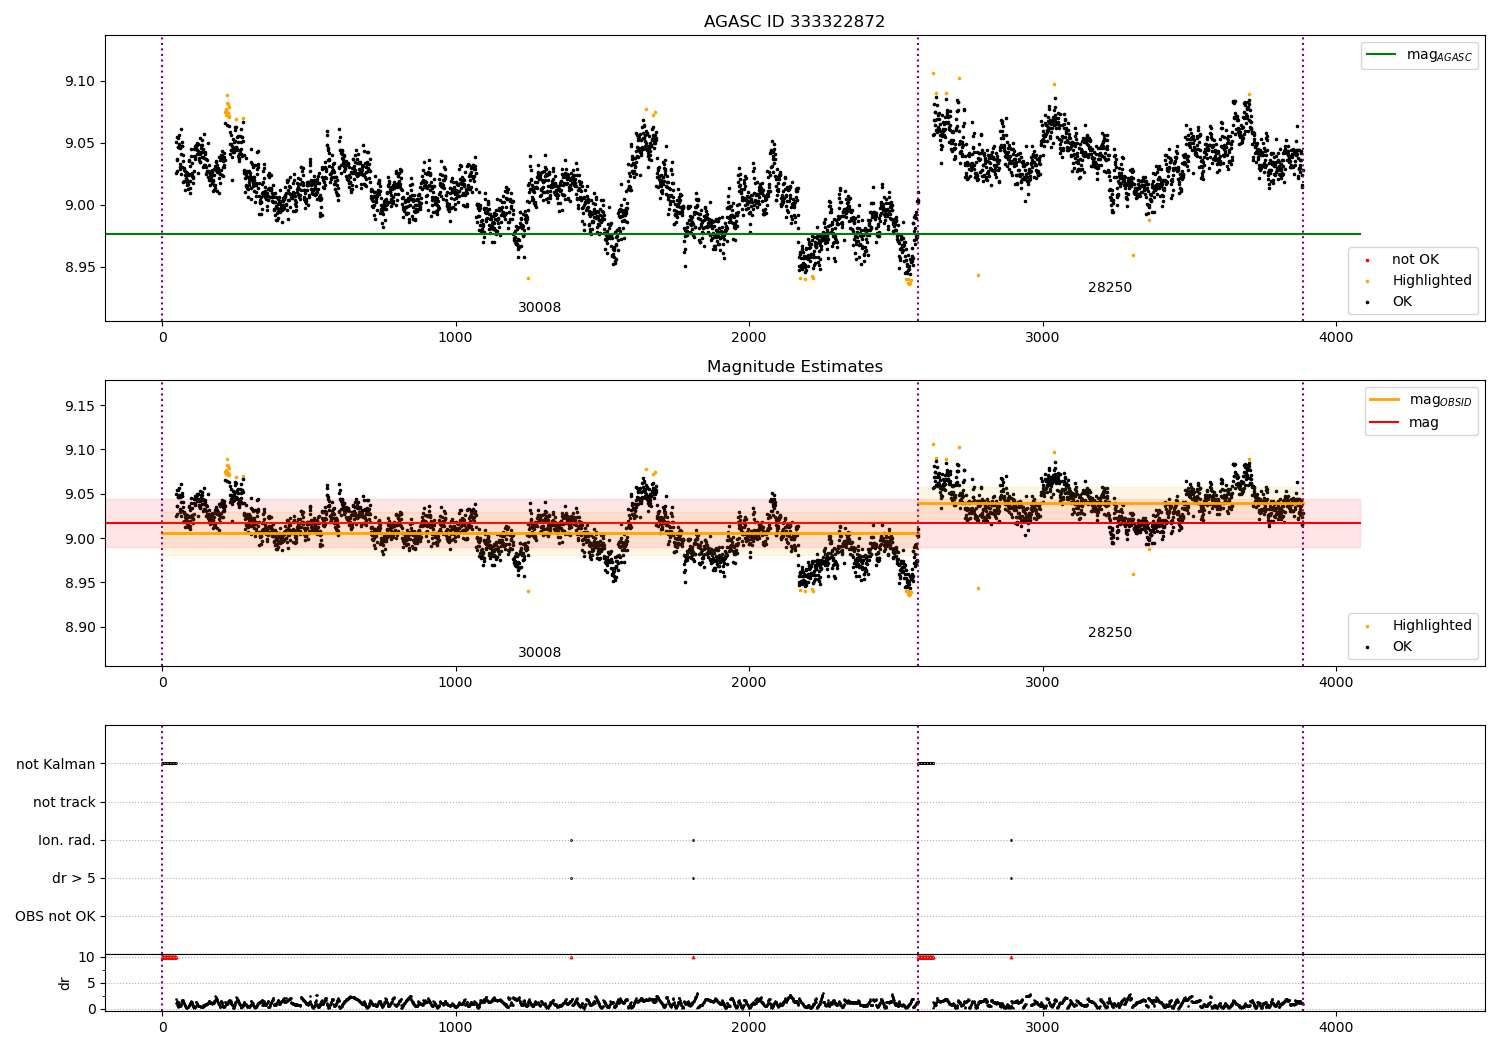The image size is (1500, 1050).
Task: Click the 1000 x-tick under bottom dr plot
Action: (x=456, y=1027)
